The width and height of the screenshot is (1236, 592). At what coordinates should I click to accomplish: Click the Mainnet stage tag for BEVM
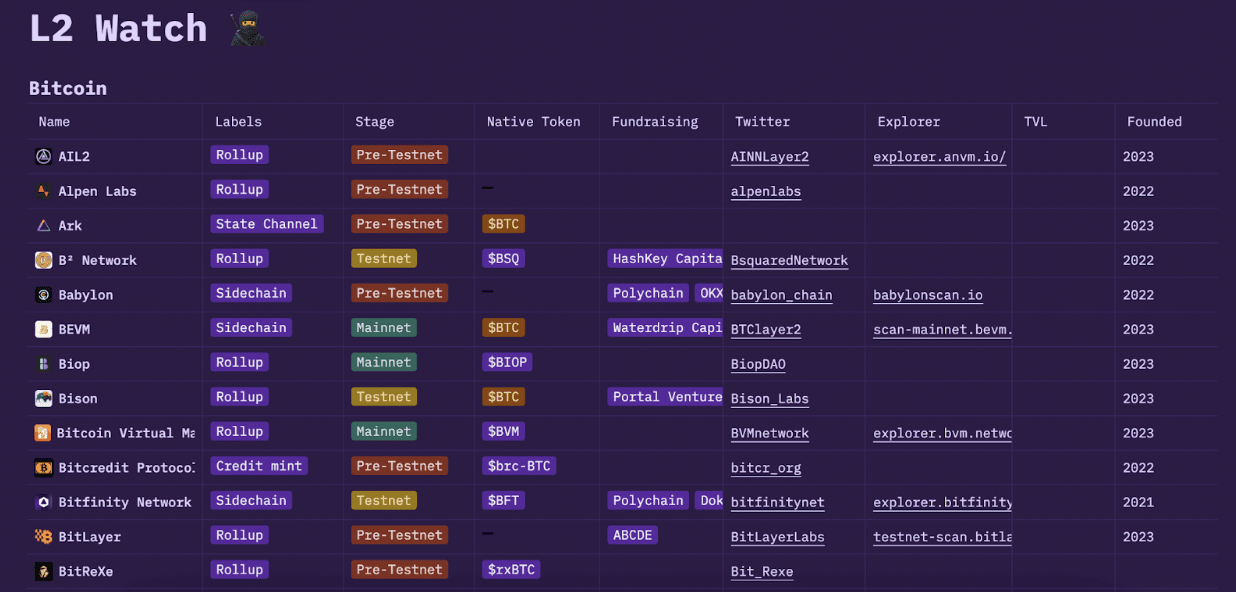(x=383, y=328)
